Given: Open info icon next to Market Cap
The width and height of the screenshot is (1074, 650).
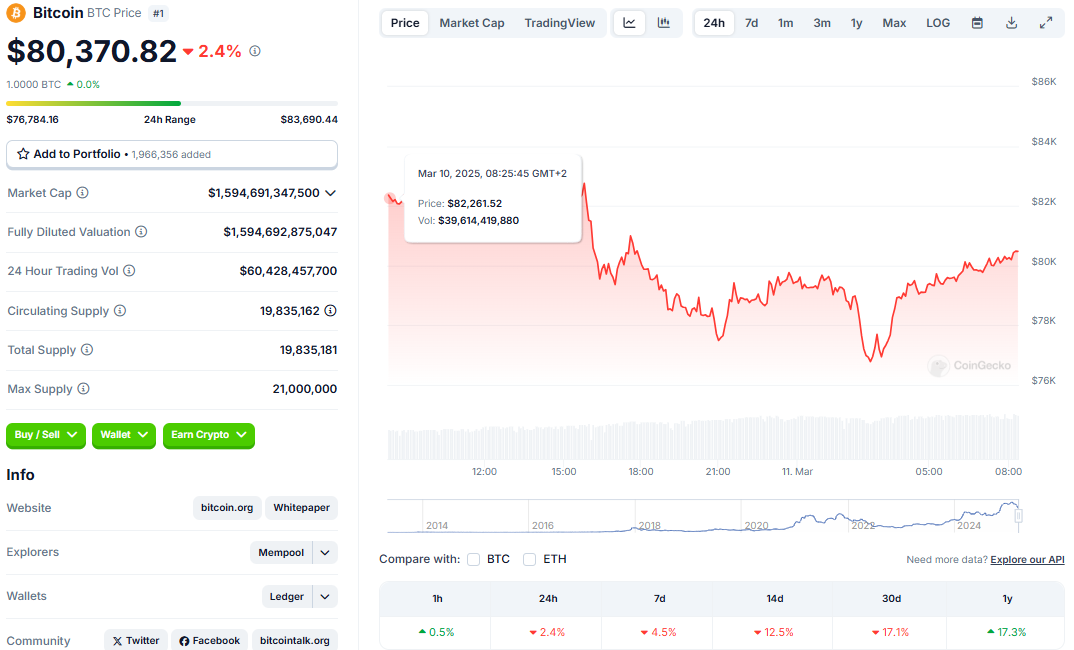Looking at the screenshot, I should tap(82, 192).
